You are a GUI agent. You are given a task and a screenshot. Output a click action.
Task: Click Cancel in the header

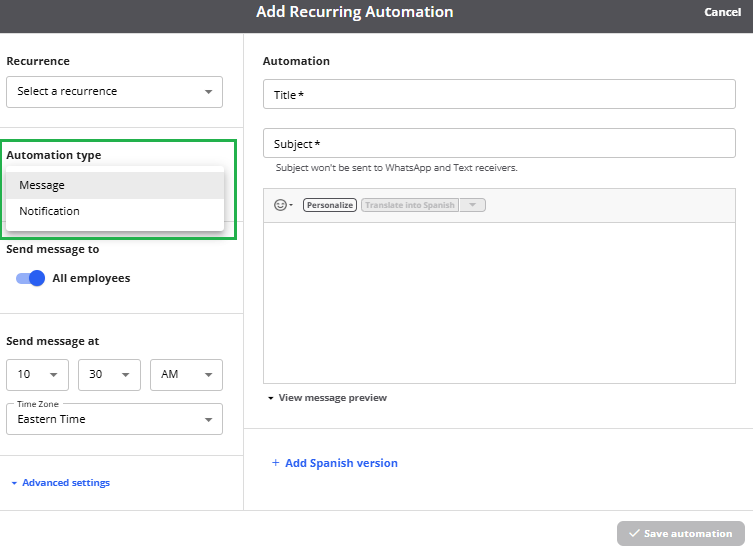pos(722,12)
